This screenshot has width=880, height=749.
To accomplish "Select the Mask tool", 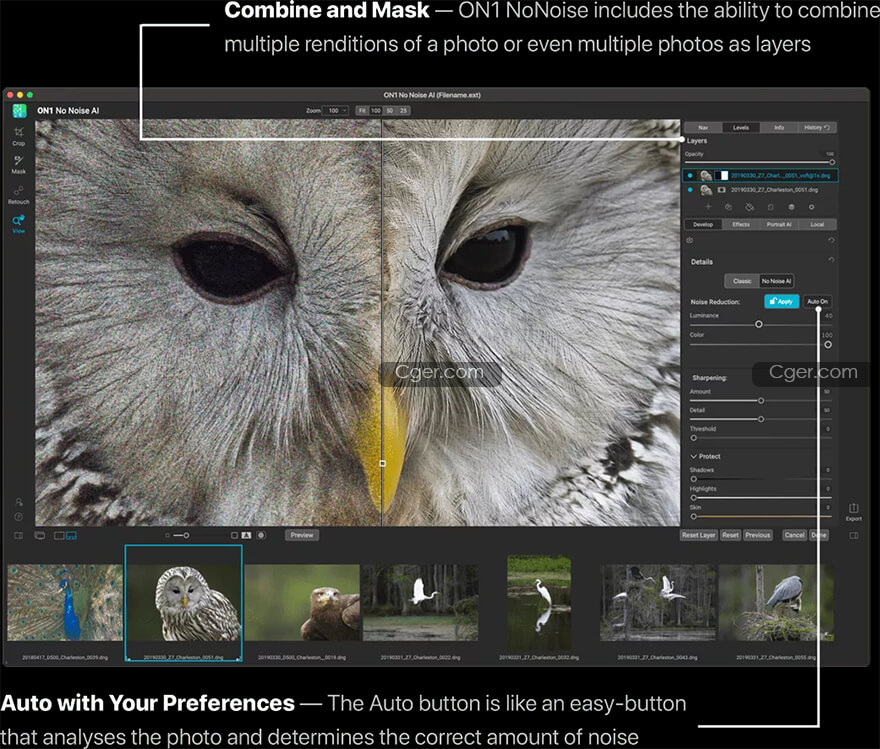I will tap(19, 164).
